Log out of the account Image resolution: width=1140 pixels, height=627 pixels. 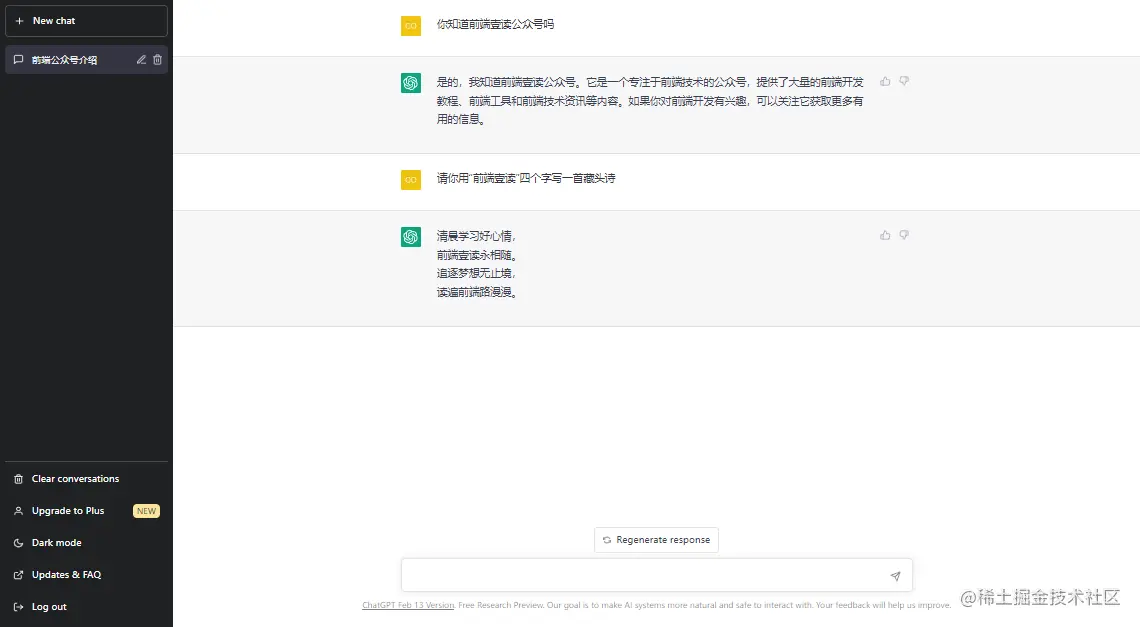coord(87,607)
